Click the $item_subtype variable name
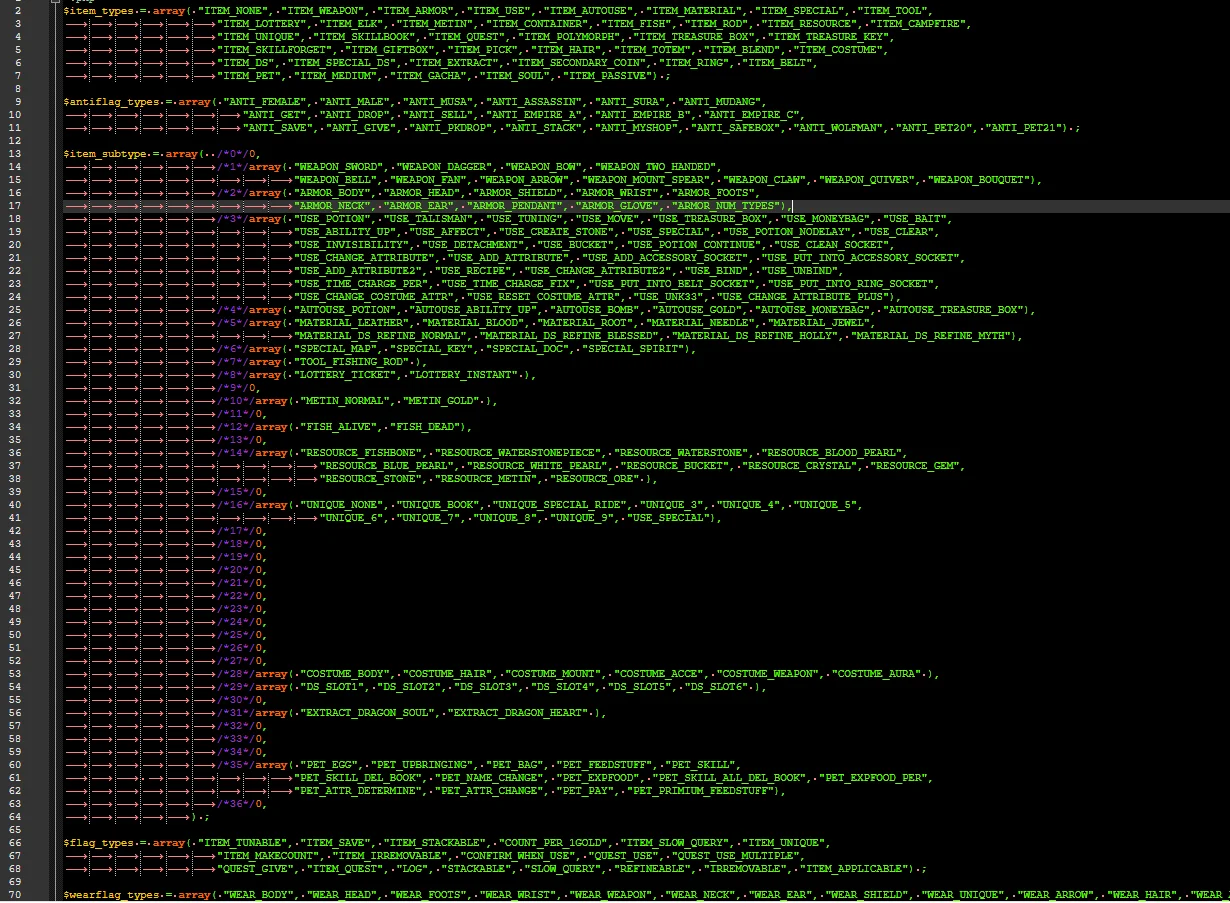The image size is (1230, 903). point(105,153)
